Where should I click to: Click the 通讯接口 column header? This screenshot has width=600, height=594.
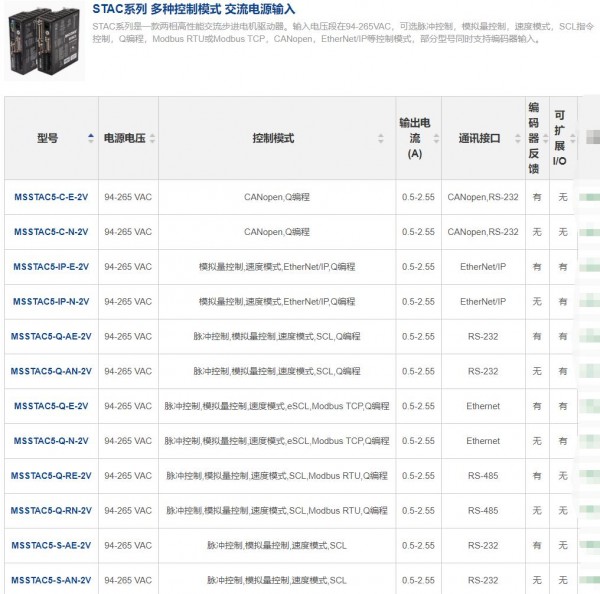[x=483, y=138]
